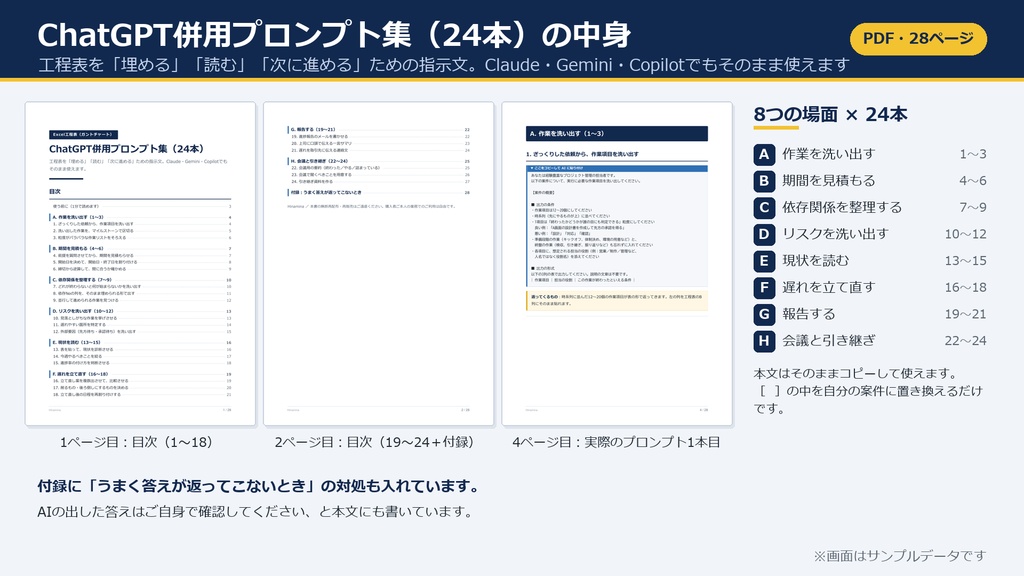1024x576 pixels.
Task: Open the page 1 table of contents thumbnail
Action: 140,264
